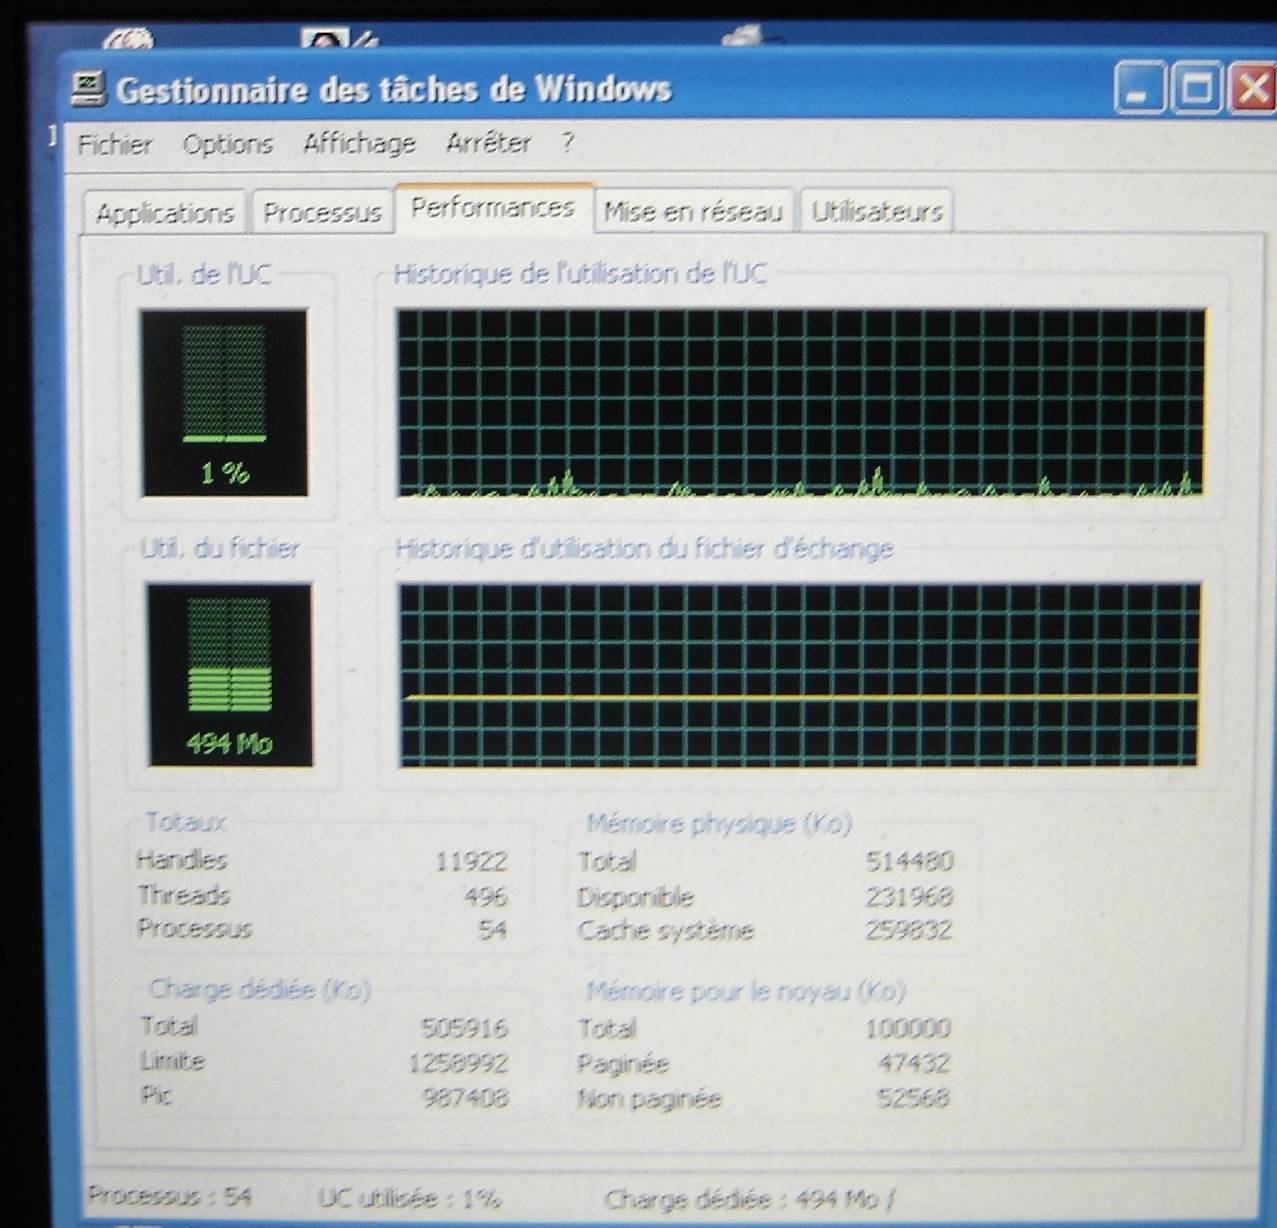Viewport: 1277px width, 1228px height.
Task: Select the Performances tab
Action: (493, 207)
